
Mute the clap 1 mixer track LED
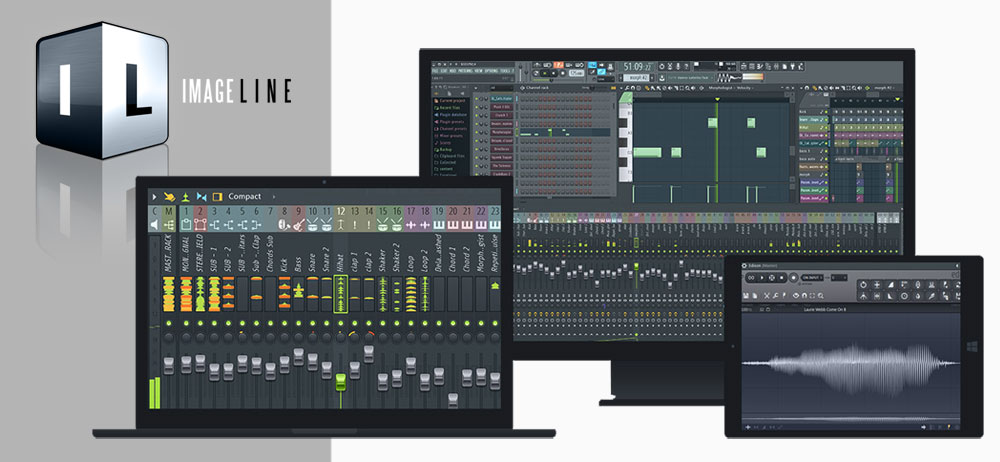point(355,323)
